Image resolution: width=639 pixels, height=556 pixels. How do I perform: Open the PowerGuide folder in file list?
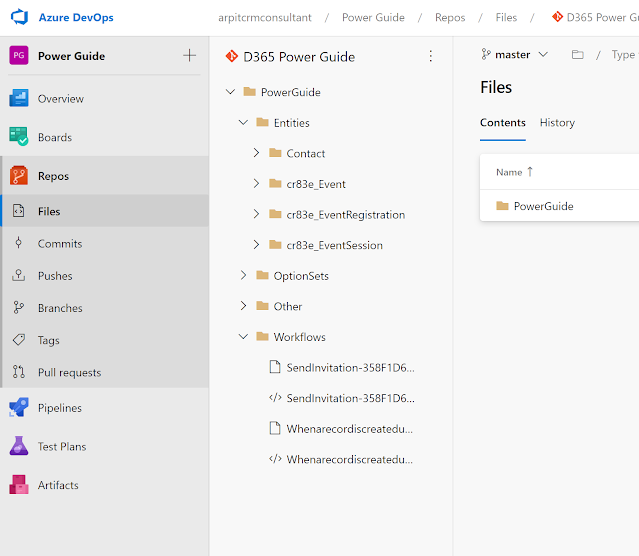(543, 206)
